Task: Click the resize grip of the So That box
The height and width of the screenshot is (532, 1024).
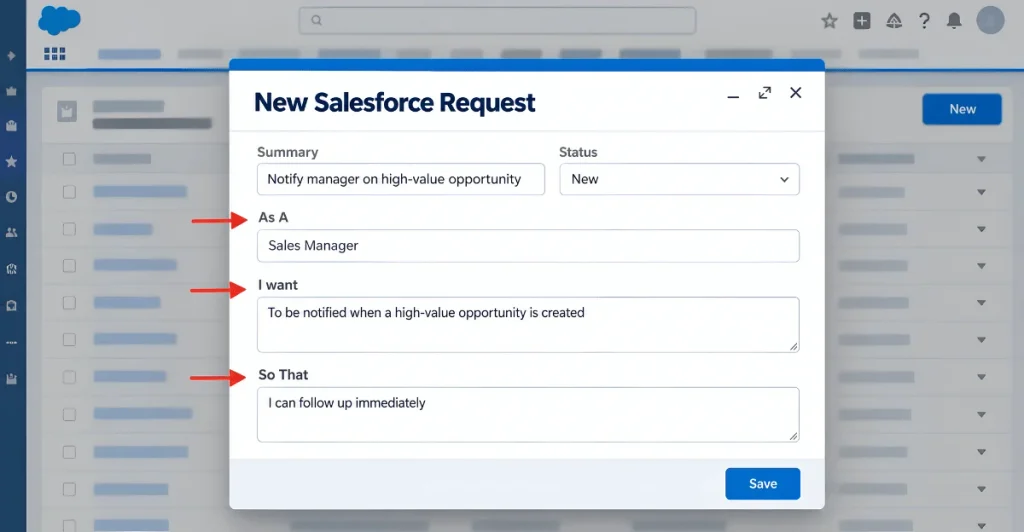Action: (x=793, y=435)
